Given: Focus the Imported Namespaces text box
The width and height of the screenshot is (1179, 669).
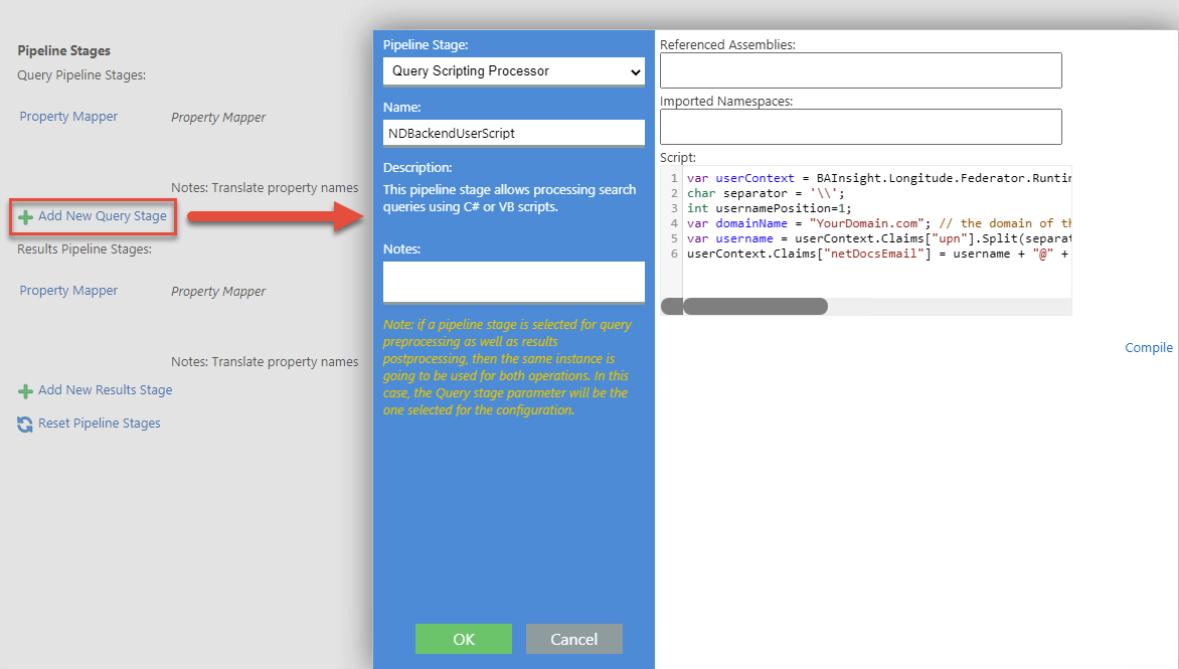Looking at the screenshot, I should pyautogui.click(x=860, y=127).
